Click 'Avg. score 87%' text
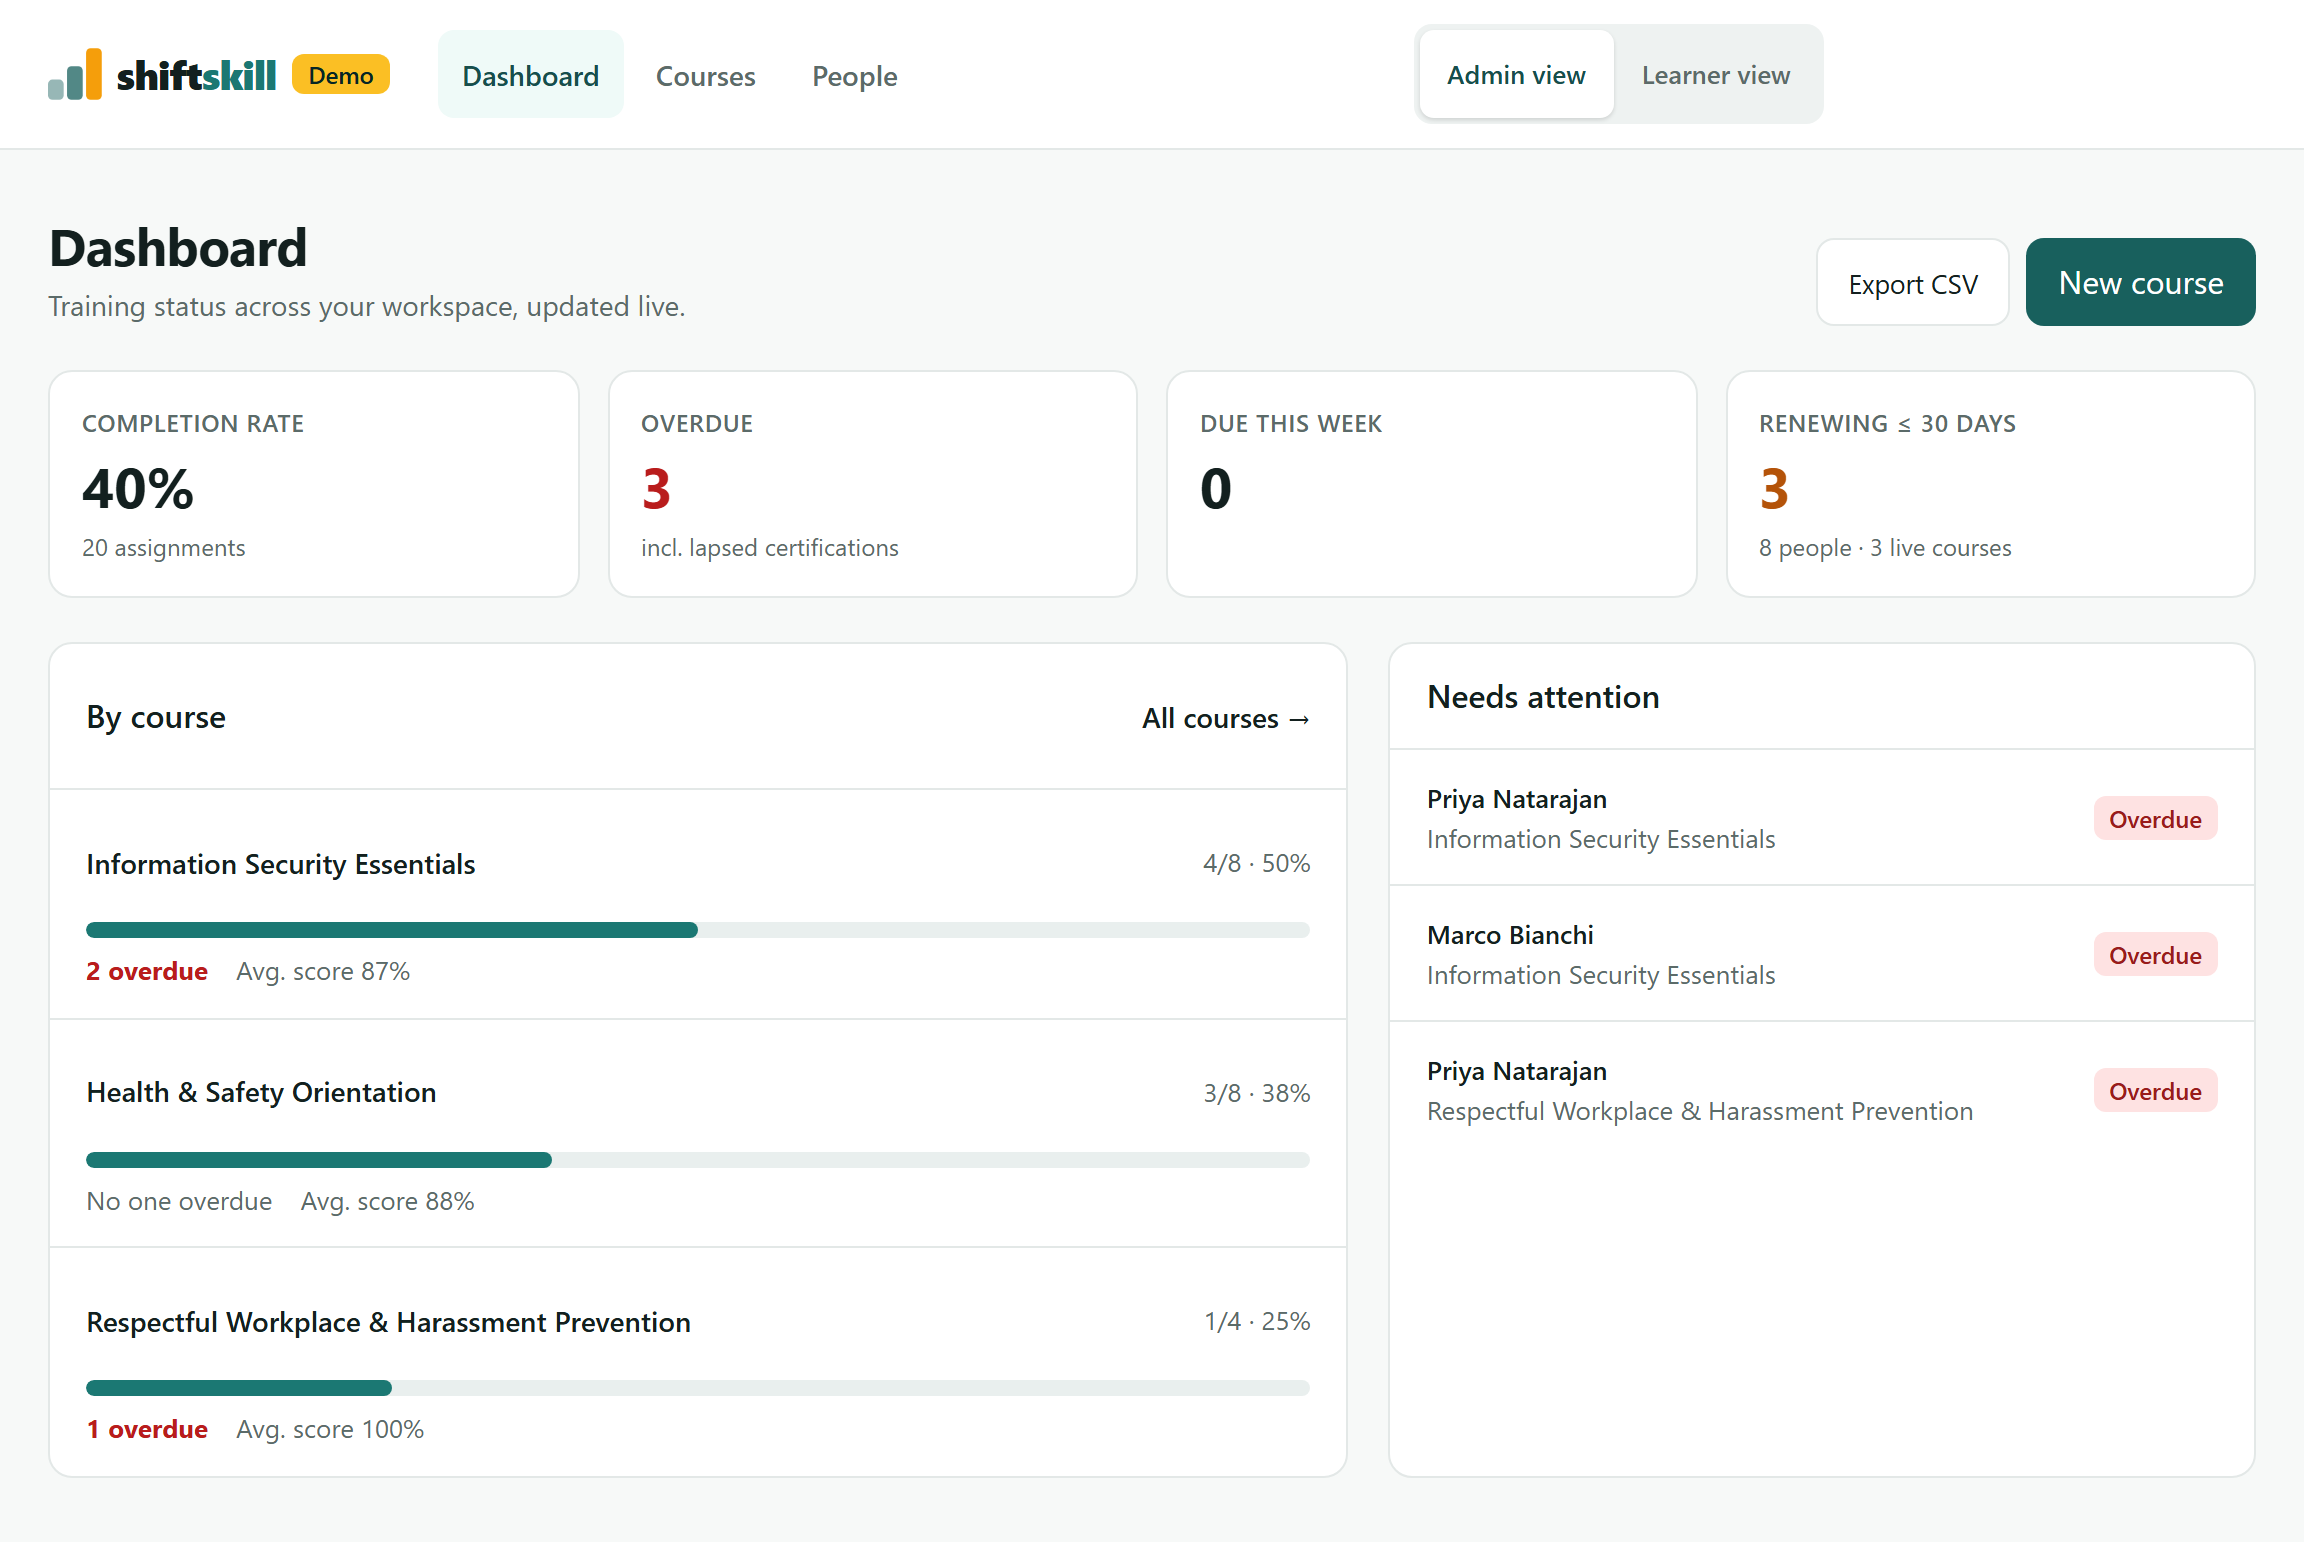Image resolution: width=2304 pixels, height=1542 pixels. [x=323, y=971]
